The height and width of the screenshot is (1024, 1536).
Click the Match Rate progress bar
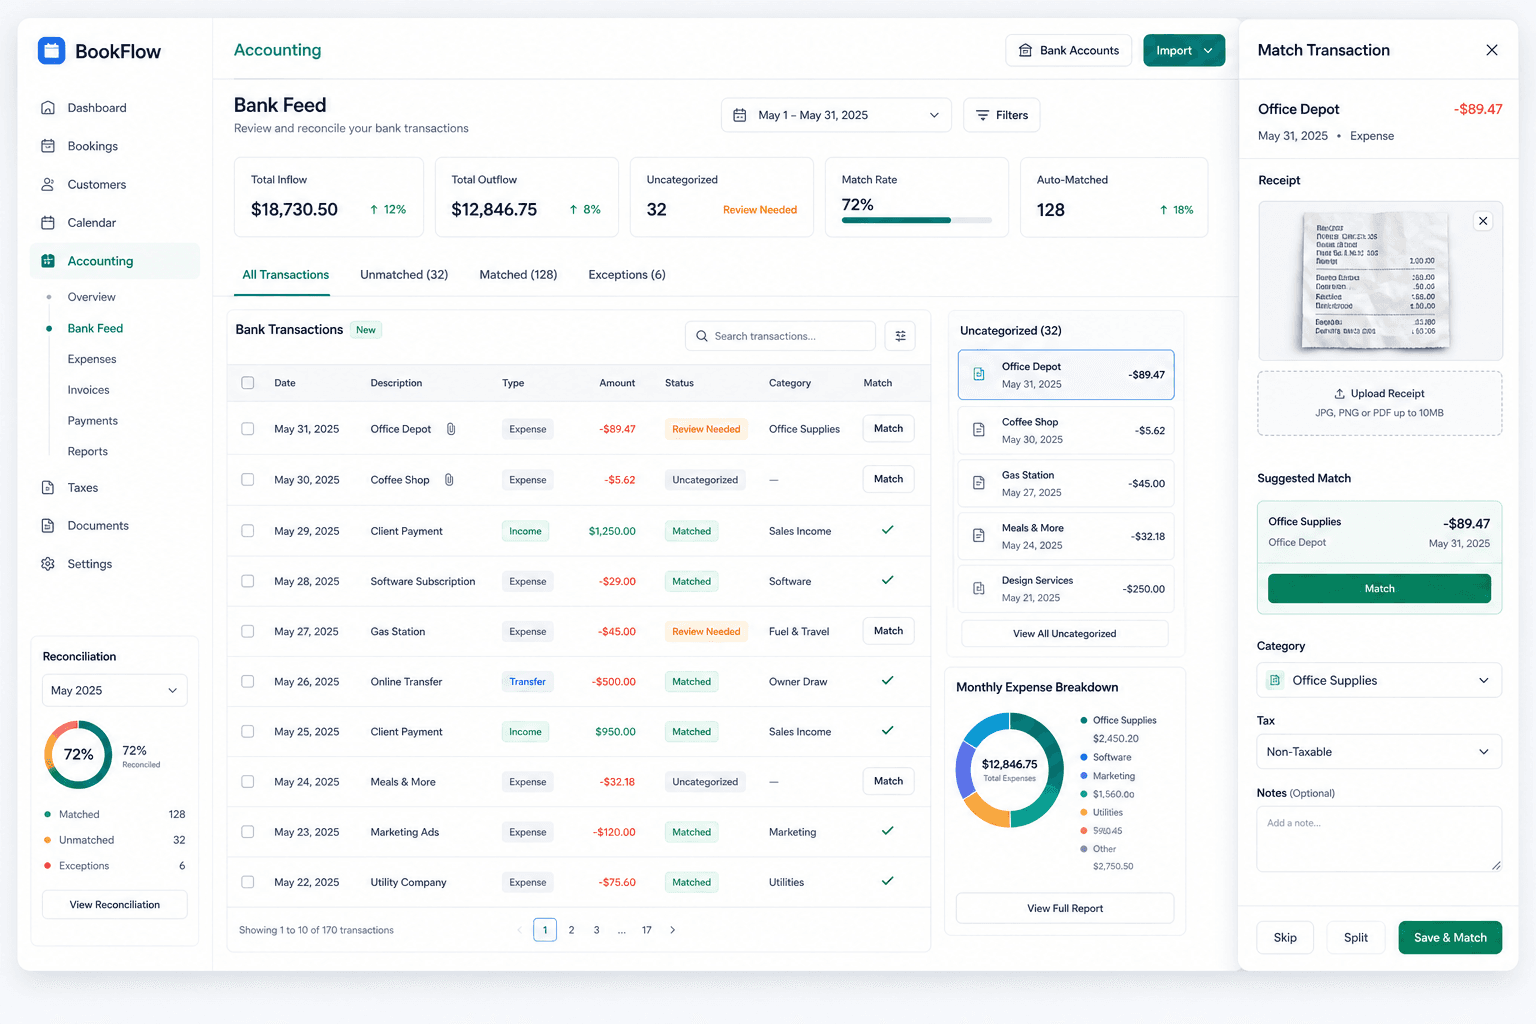(x=917, y=220)
